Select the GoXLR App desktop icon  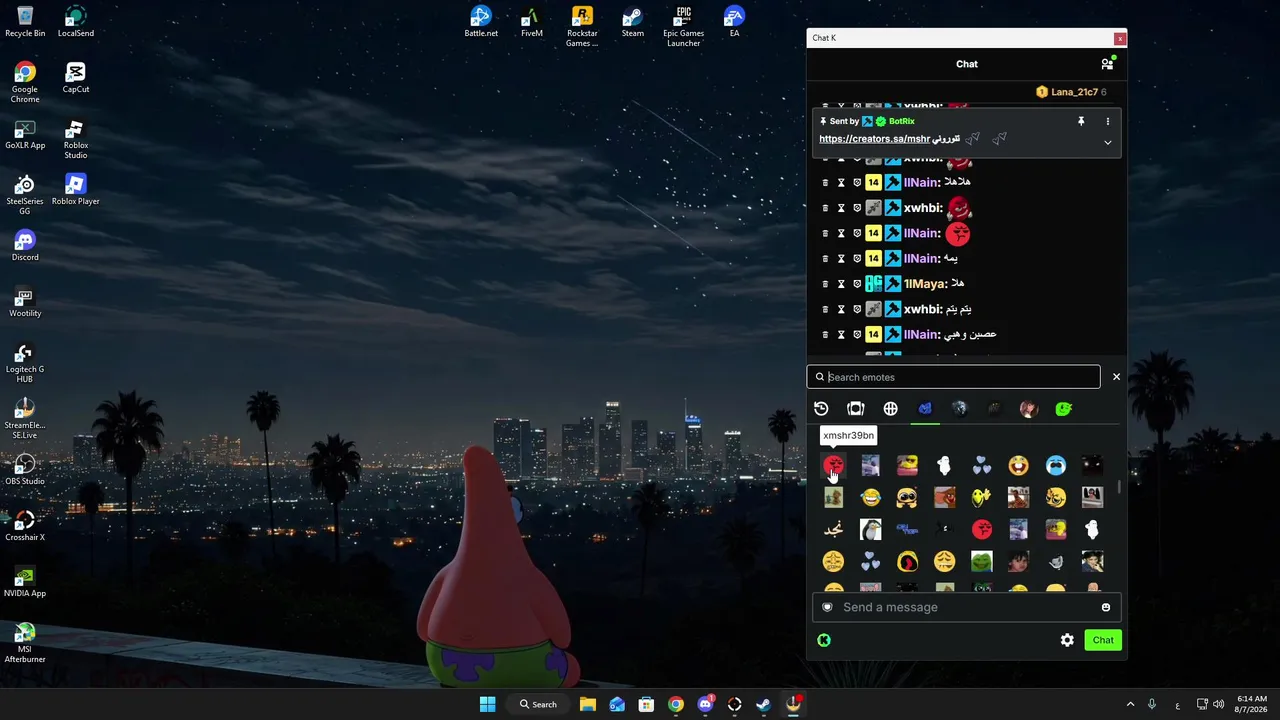tap(25, 134)
